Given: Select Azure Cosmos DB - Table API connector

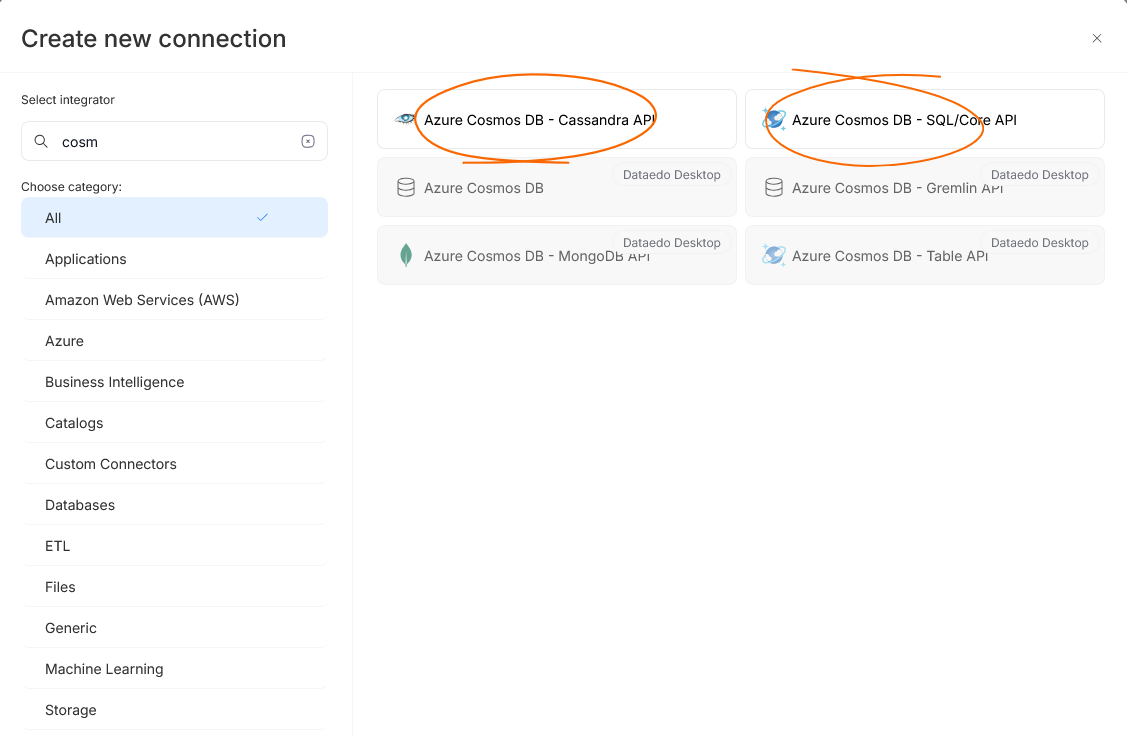Looking at the screenshot, I should pyautogui.click(x=925, y=255).
